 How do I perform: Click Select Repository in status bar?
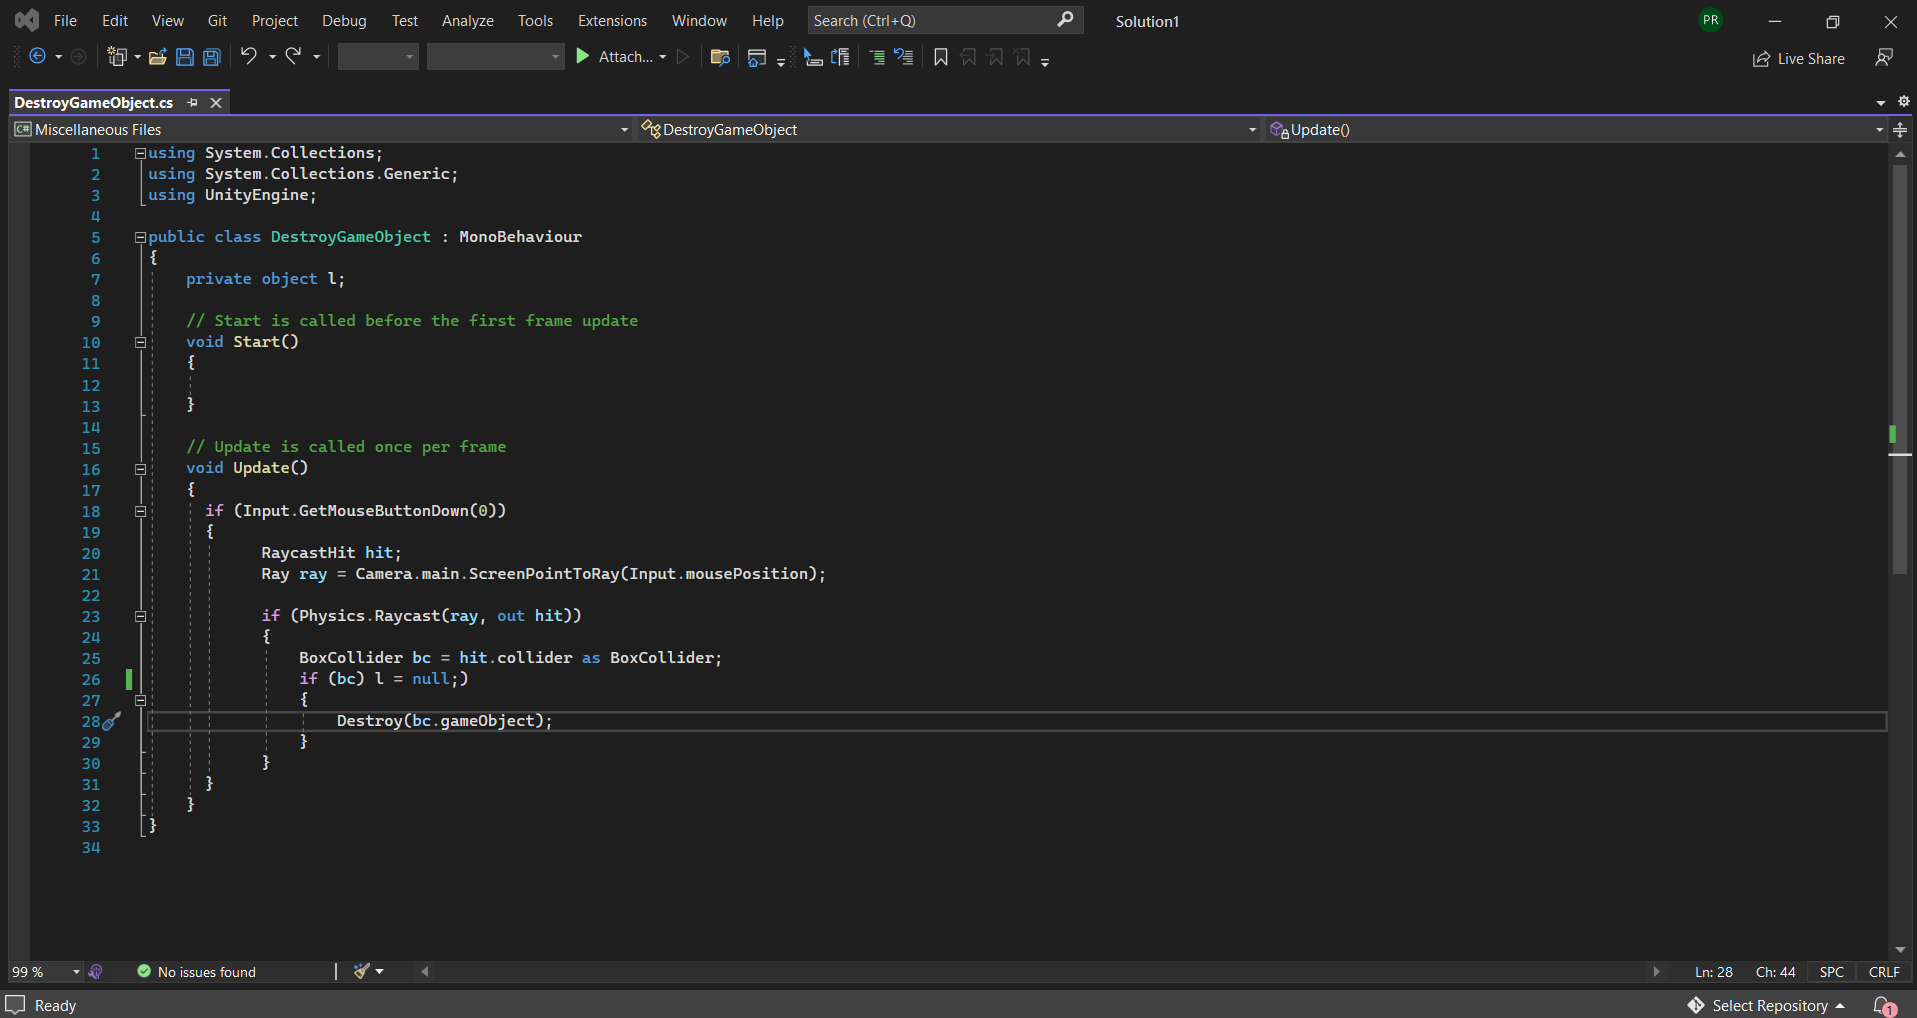(x=1766, y=1006)
